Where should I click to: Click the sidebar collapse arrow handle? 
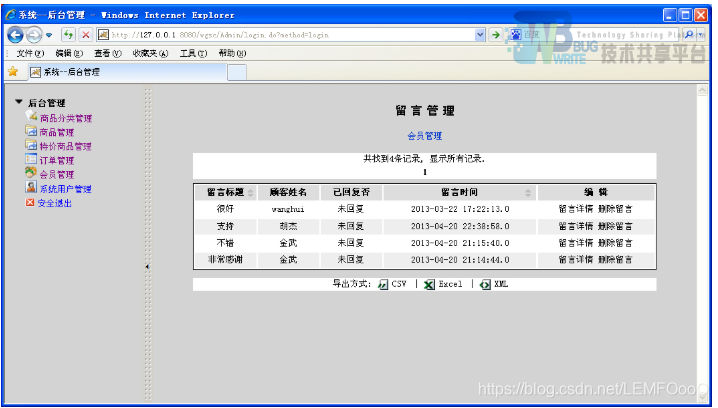147,266
